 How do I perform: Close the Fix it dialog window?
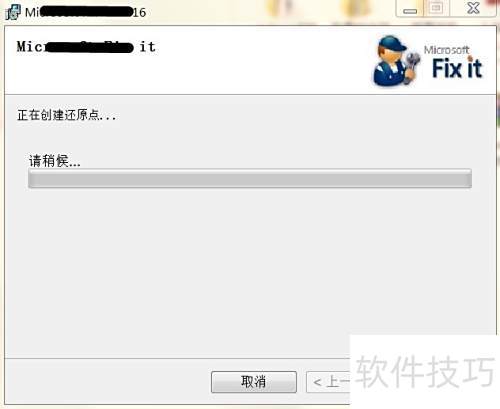(473, 8)
